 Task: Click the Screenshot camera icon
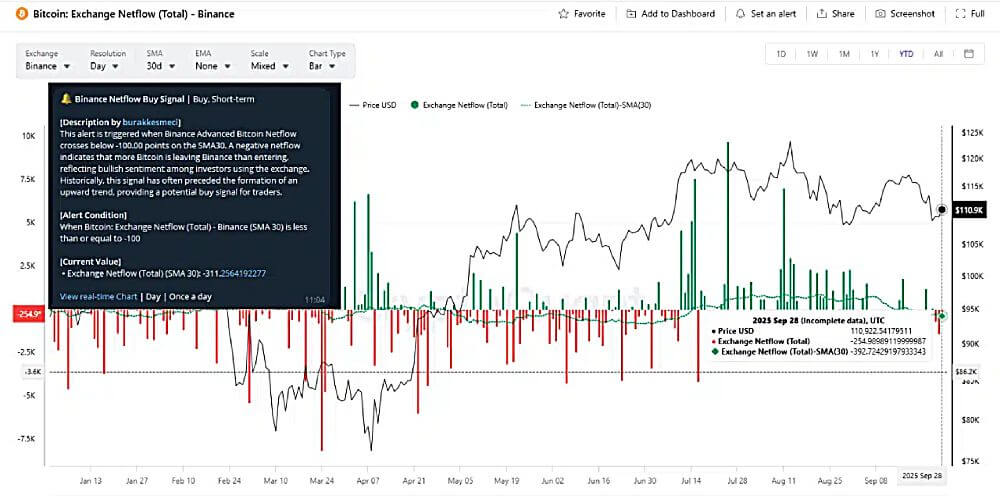click(x=880, y=14)
